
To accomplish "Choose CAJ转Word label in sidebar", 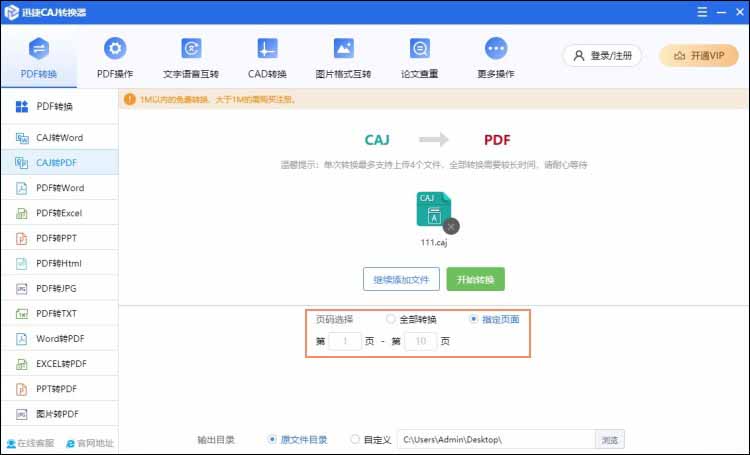I will pos(60,138).
